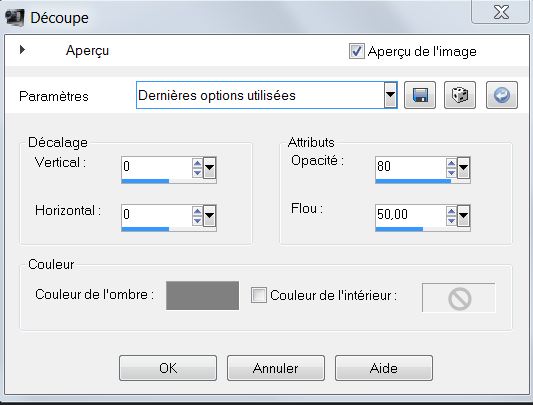This screenshot has width=533, height=405.
Task: Toggle the Aperçu de l'image checkbox
Action: pyautogui.click(x=357, y=51)
